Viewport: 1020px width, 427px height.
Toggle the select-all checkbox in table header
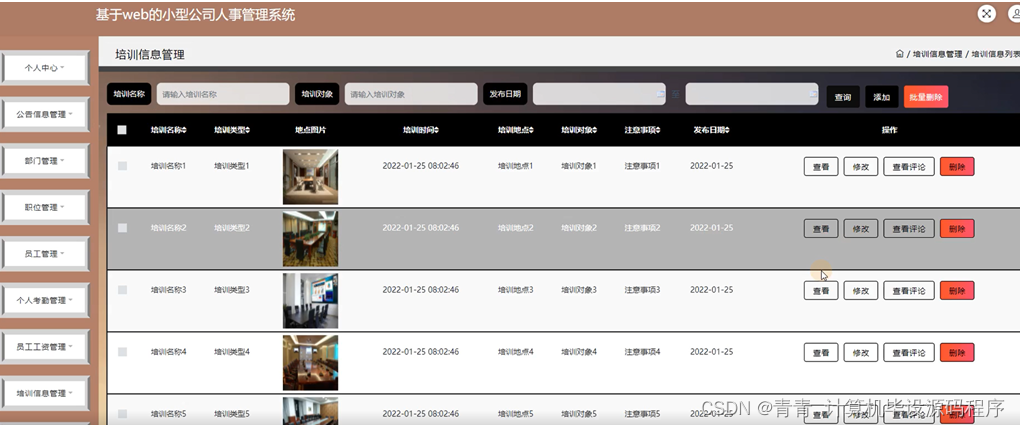click(x=122, y=130)
